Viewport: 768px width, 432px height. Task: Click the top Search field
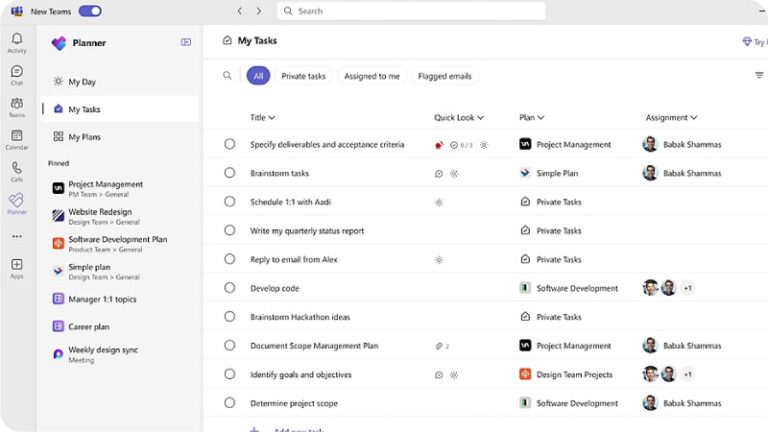click(411, 11)
